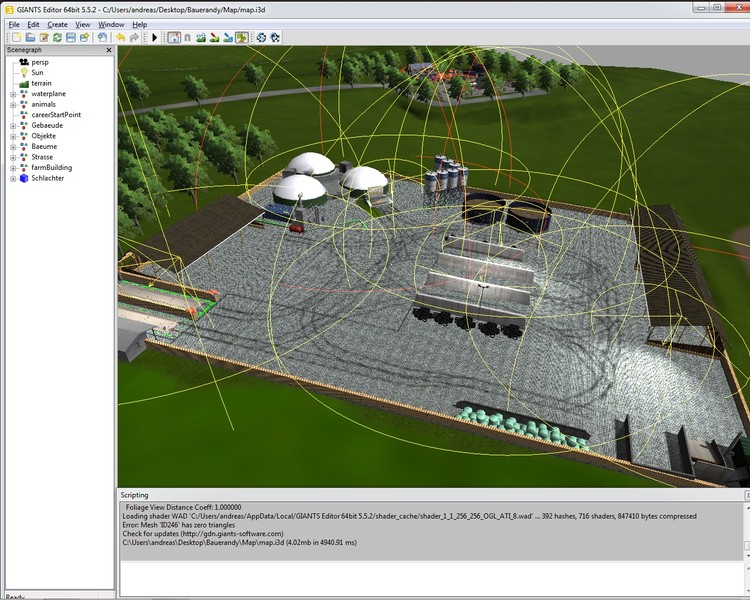Click the green terrain node icon
750x600 pixels.
[x=24, y=84]
